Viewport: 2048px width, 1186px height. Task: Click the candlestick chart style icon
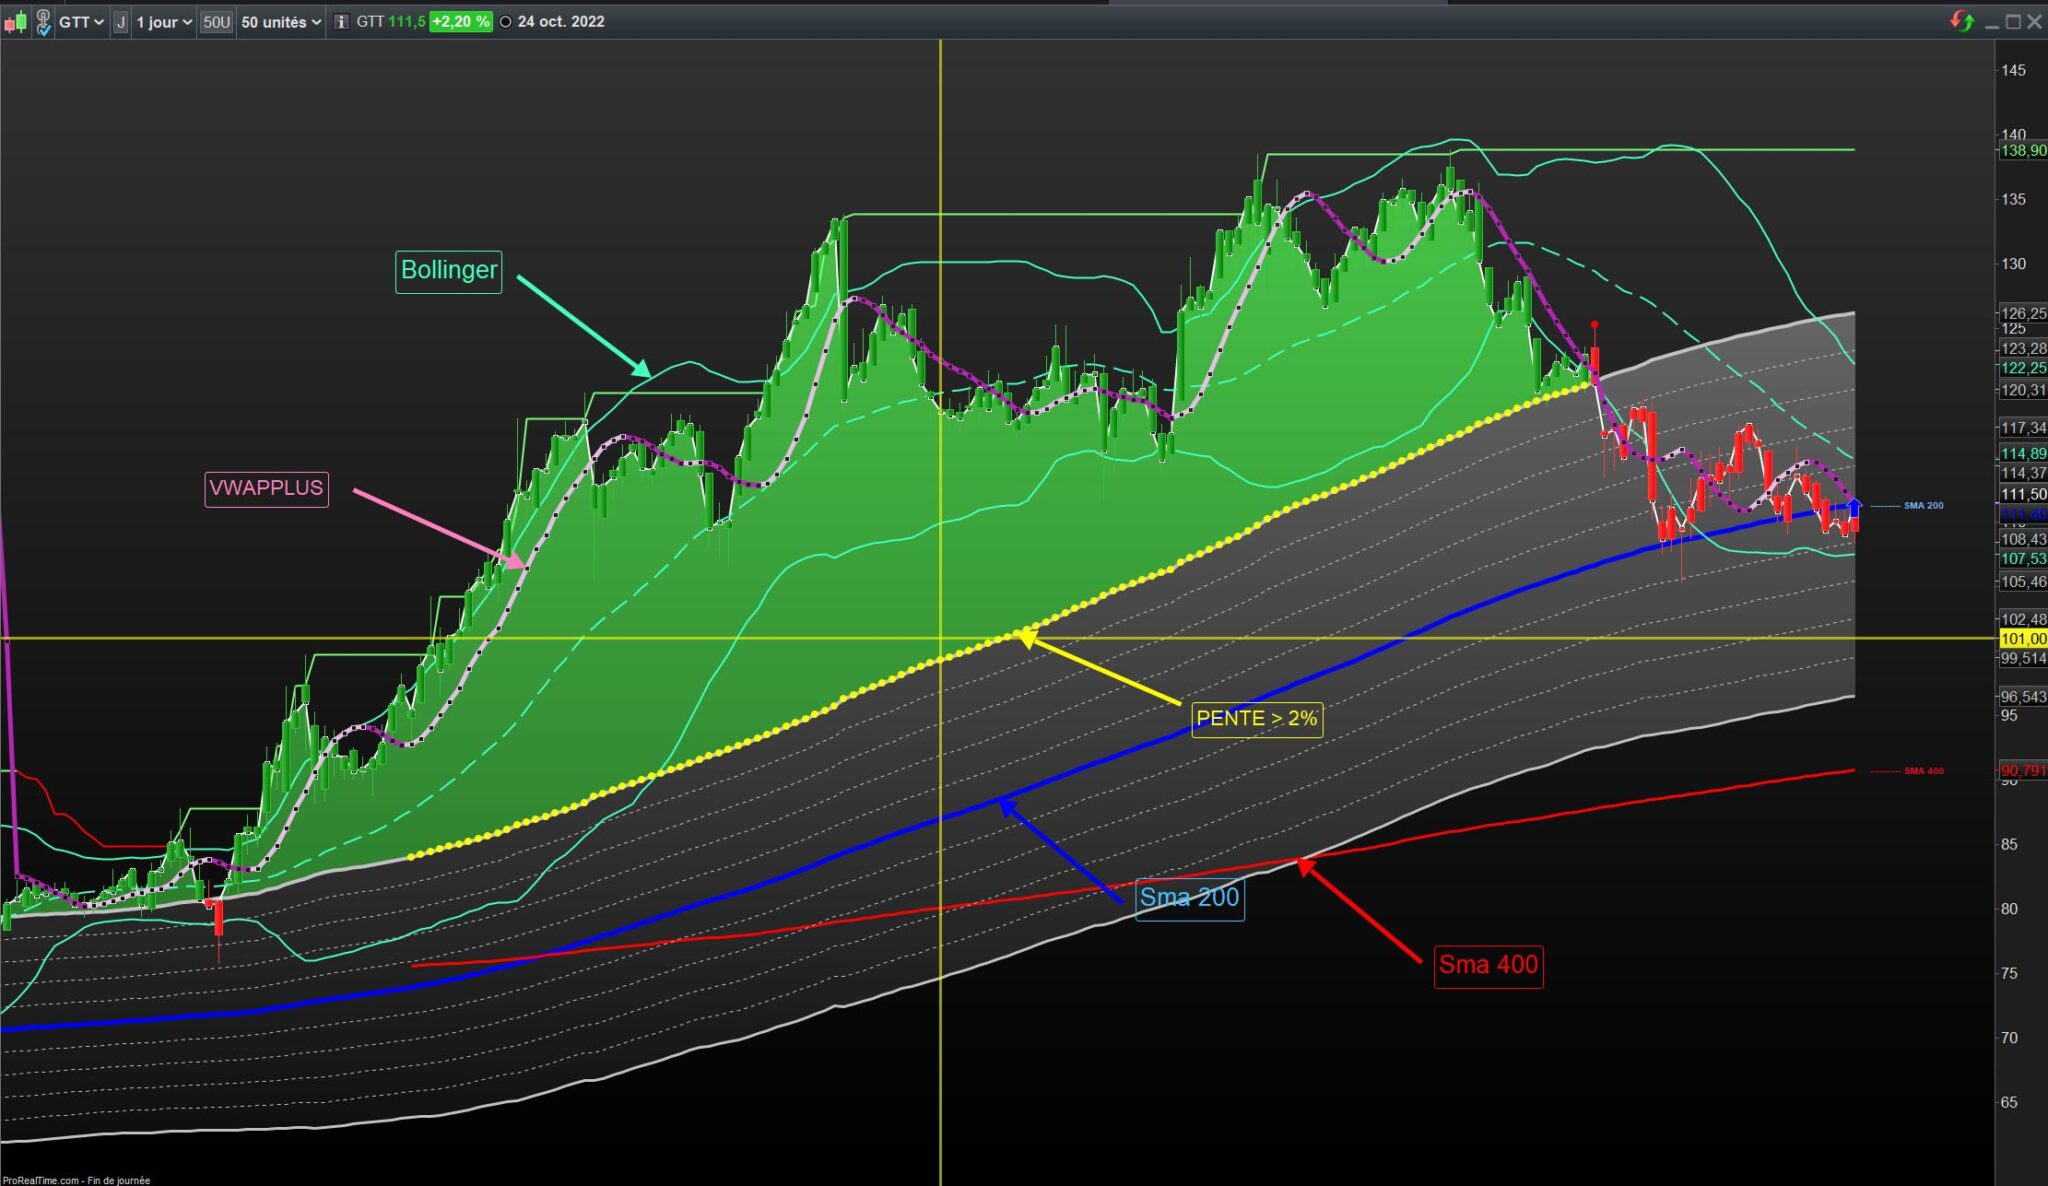16,22
